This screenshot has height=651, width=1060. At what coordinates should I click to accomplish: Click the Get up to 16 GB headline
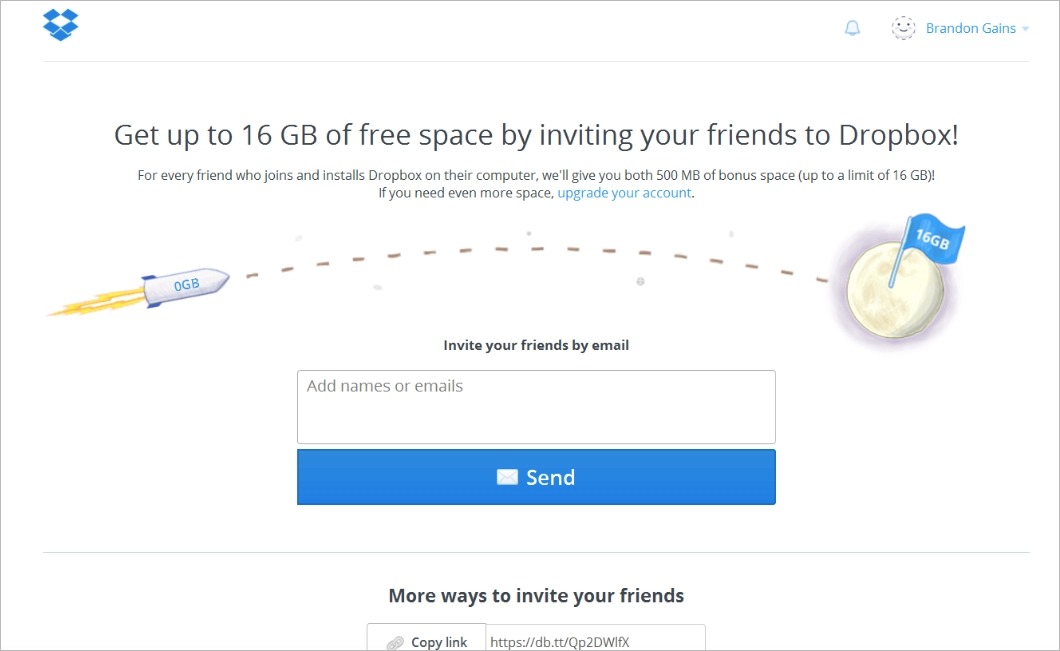536,135
